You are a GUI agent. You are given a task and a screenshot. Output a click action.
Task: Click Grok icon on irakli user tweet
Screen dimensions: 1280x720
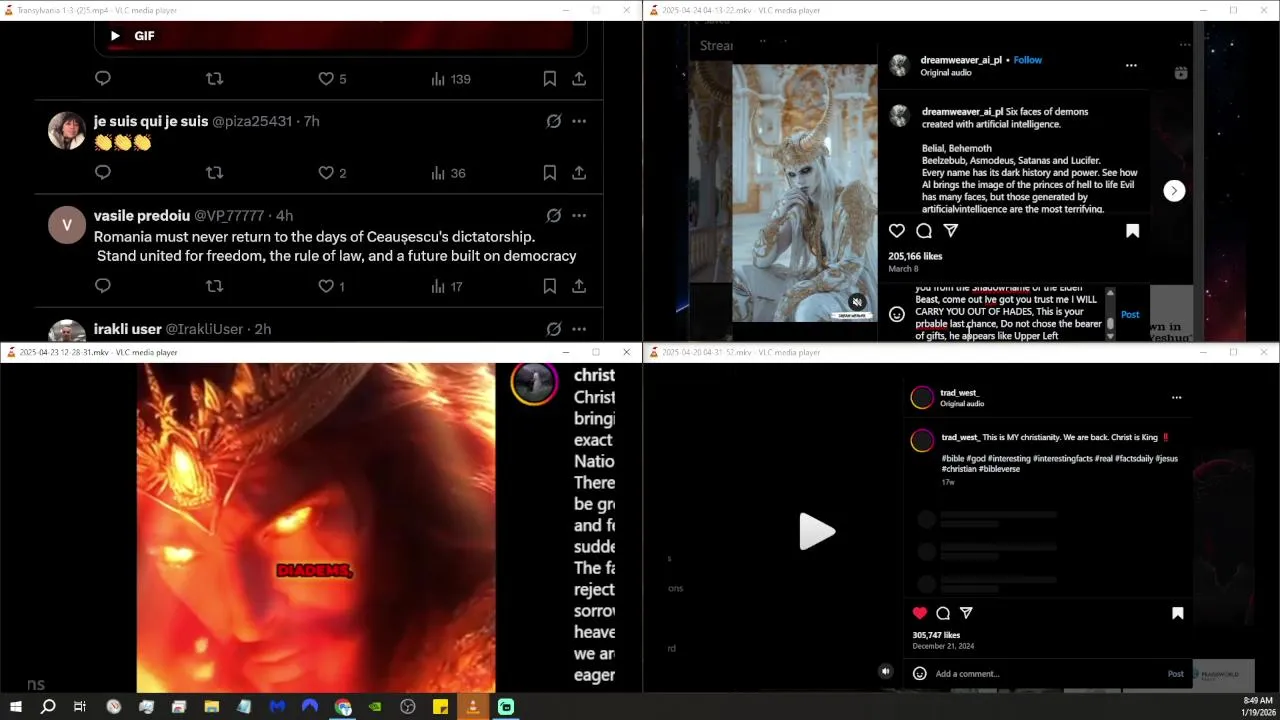click(553, 329)
